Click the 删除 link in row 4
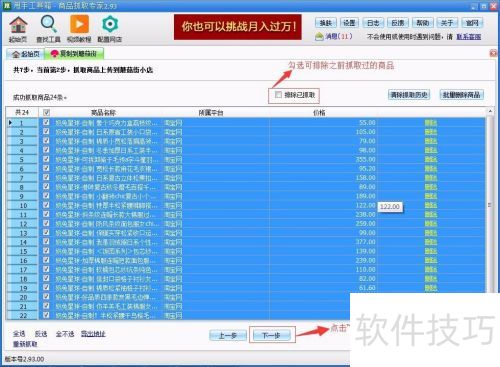Screen dimensions: 500x367 [x=431, y=150]
